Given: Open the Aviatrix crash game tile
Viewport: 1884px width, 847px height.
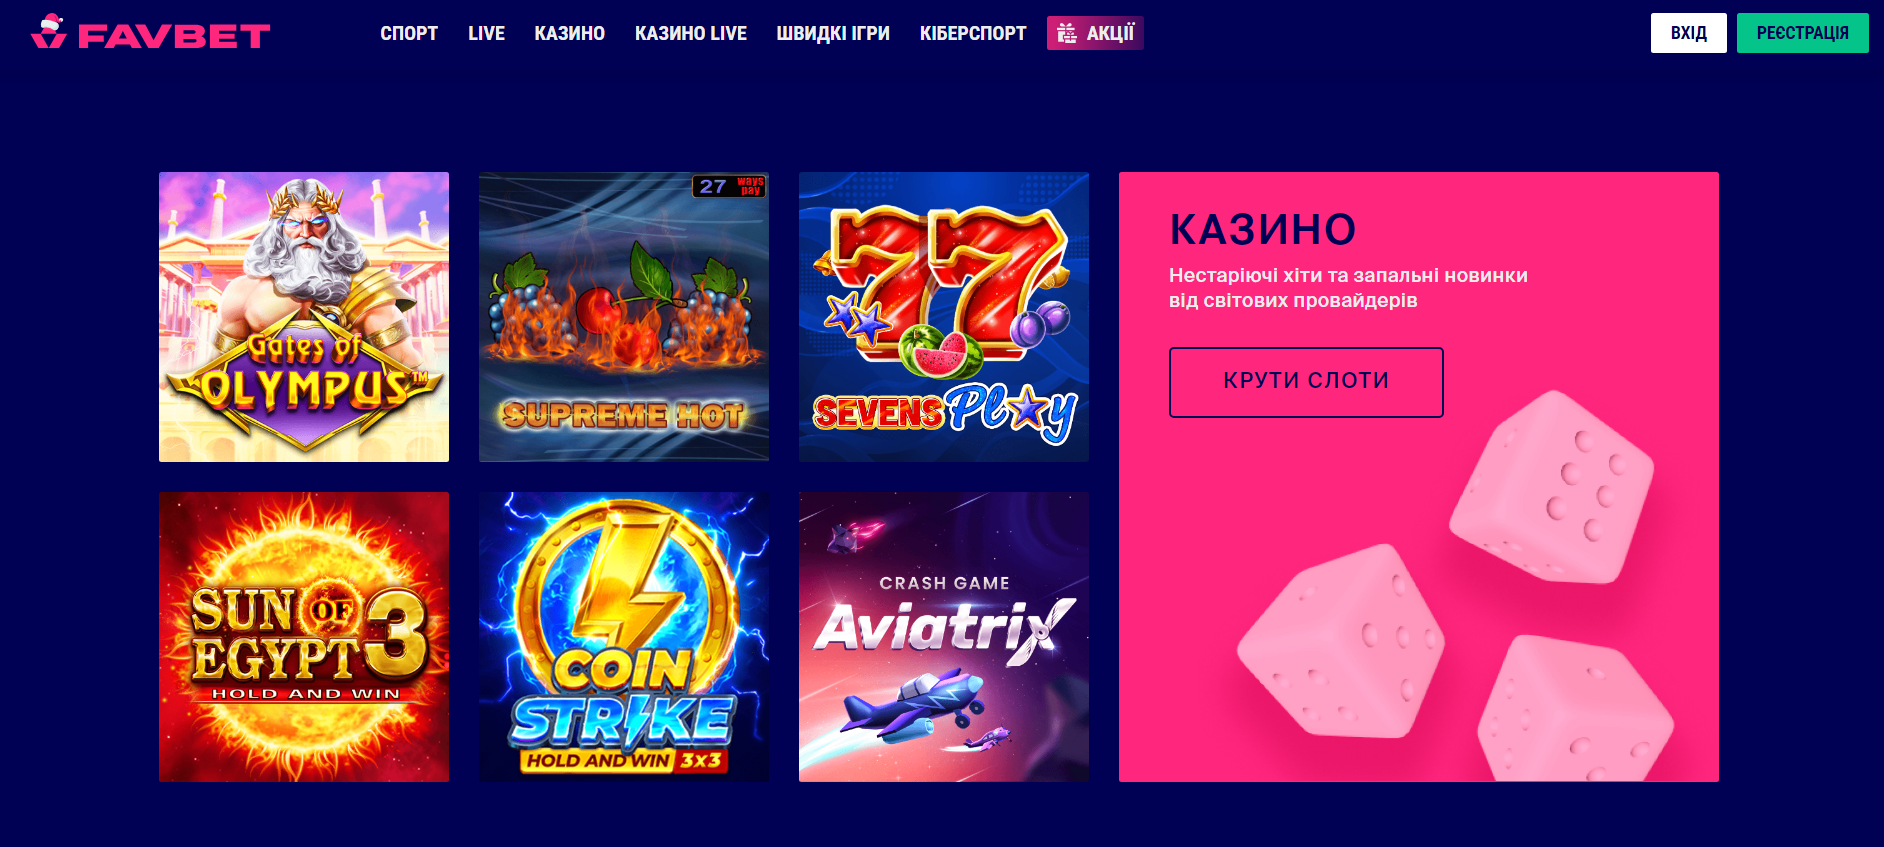Looking at the screenshot, I should pos(944,637).
